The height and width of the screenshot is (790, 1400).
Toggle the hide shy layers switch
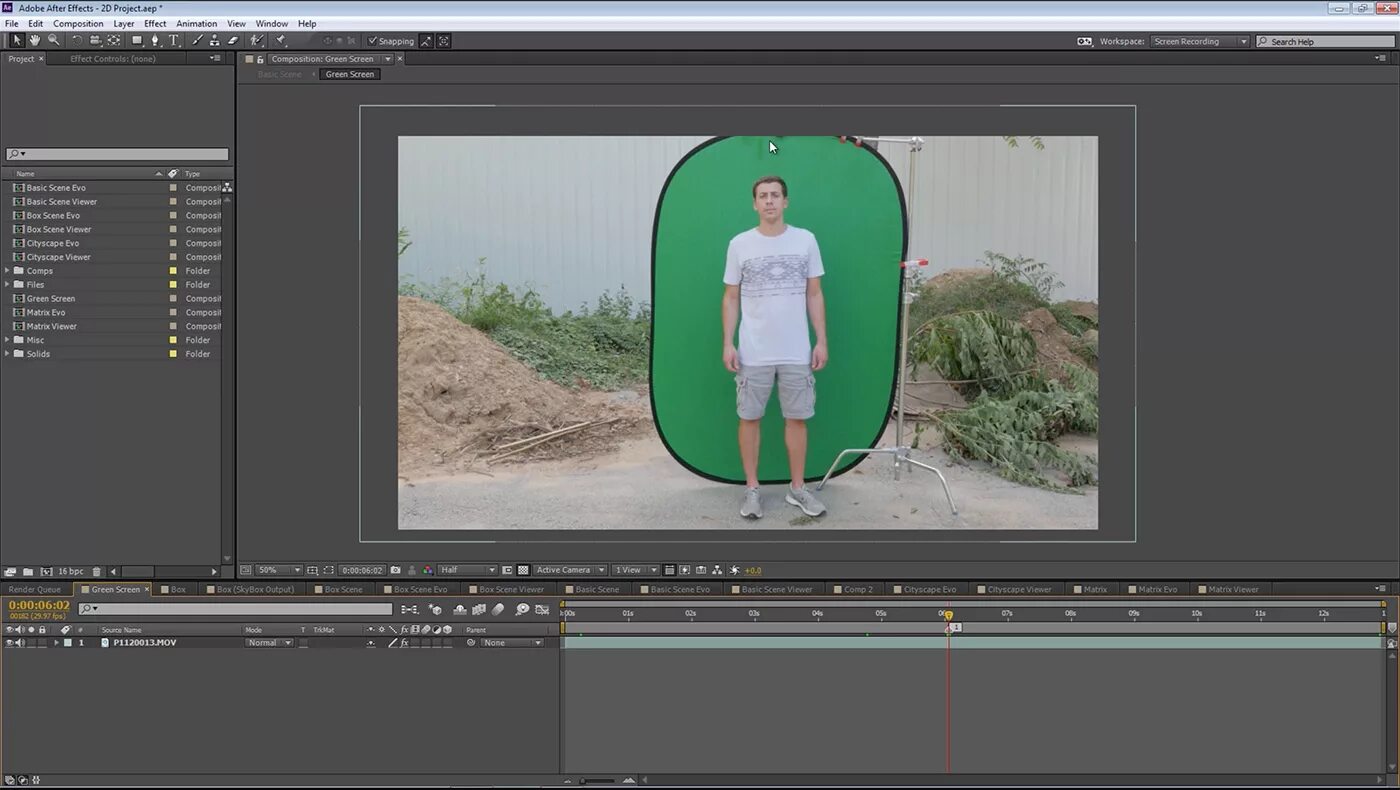(460, 609)
